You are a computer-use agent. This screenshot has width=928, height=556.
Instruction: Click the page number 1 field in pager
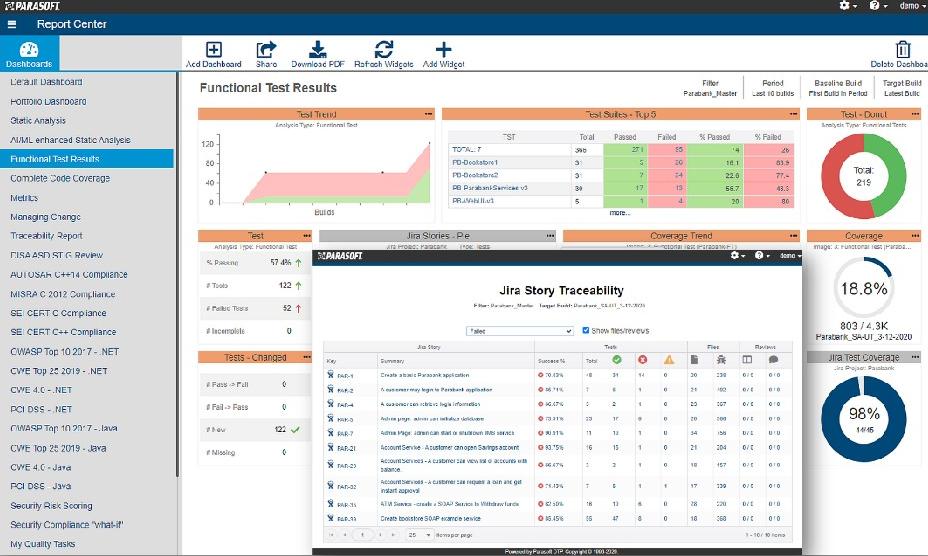click(362, 535)
